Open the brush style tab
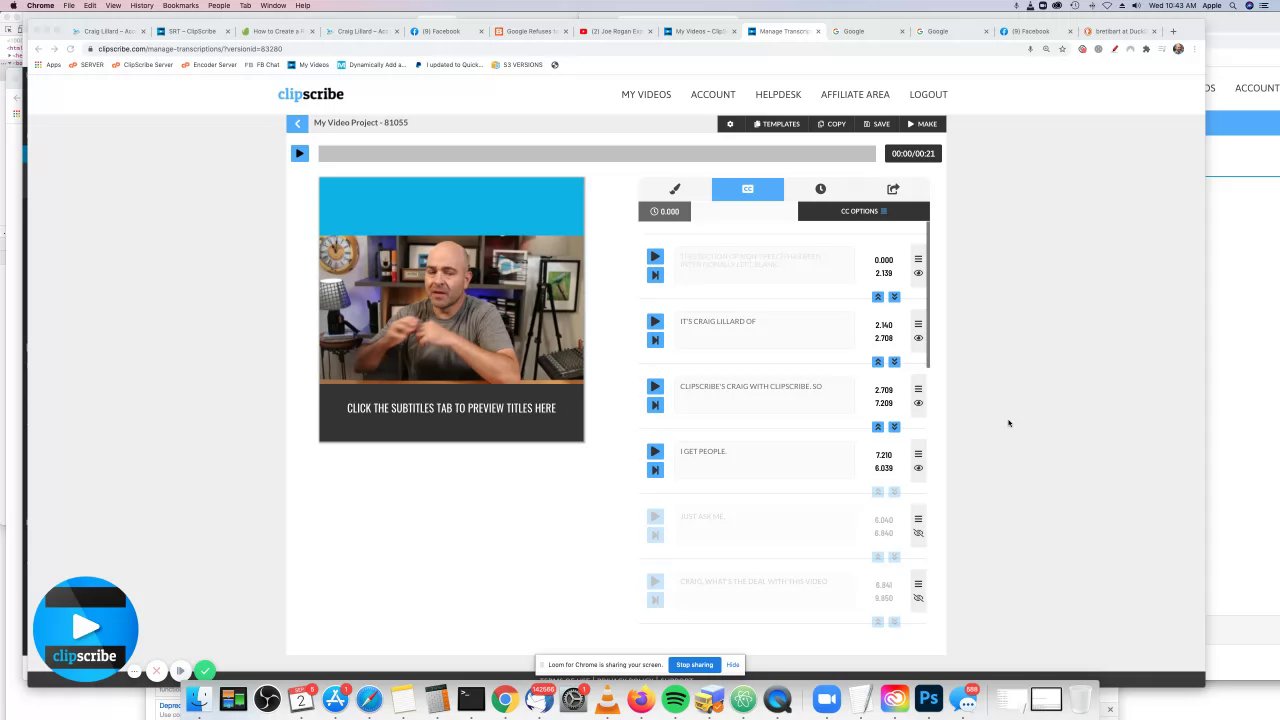The width and height of the screenshot is (1280, 720). click(x=675, y=189)
